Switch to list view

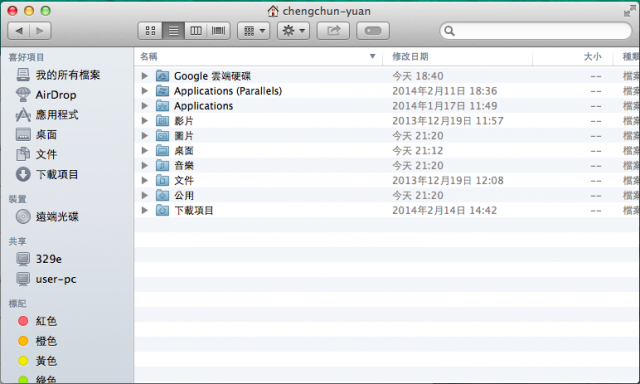(173, 31)
